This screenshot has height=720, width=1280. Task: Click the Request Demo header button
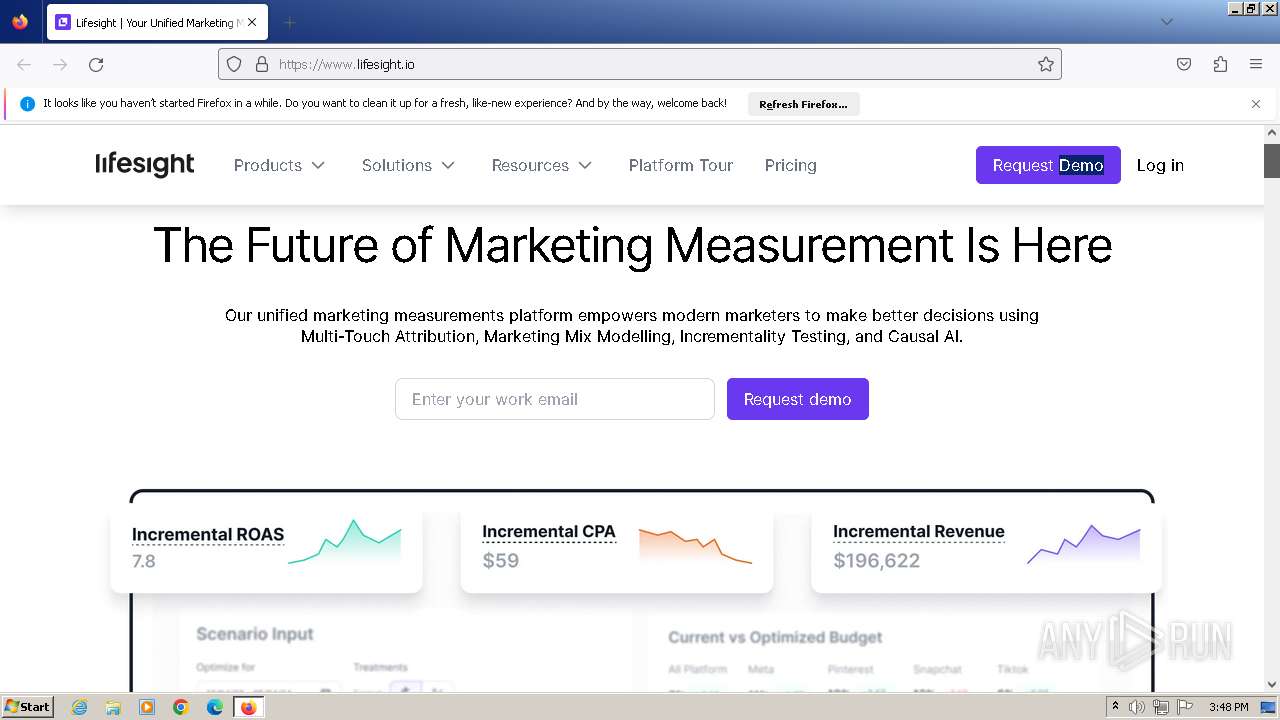(x=1048, y=165)
